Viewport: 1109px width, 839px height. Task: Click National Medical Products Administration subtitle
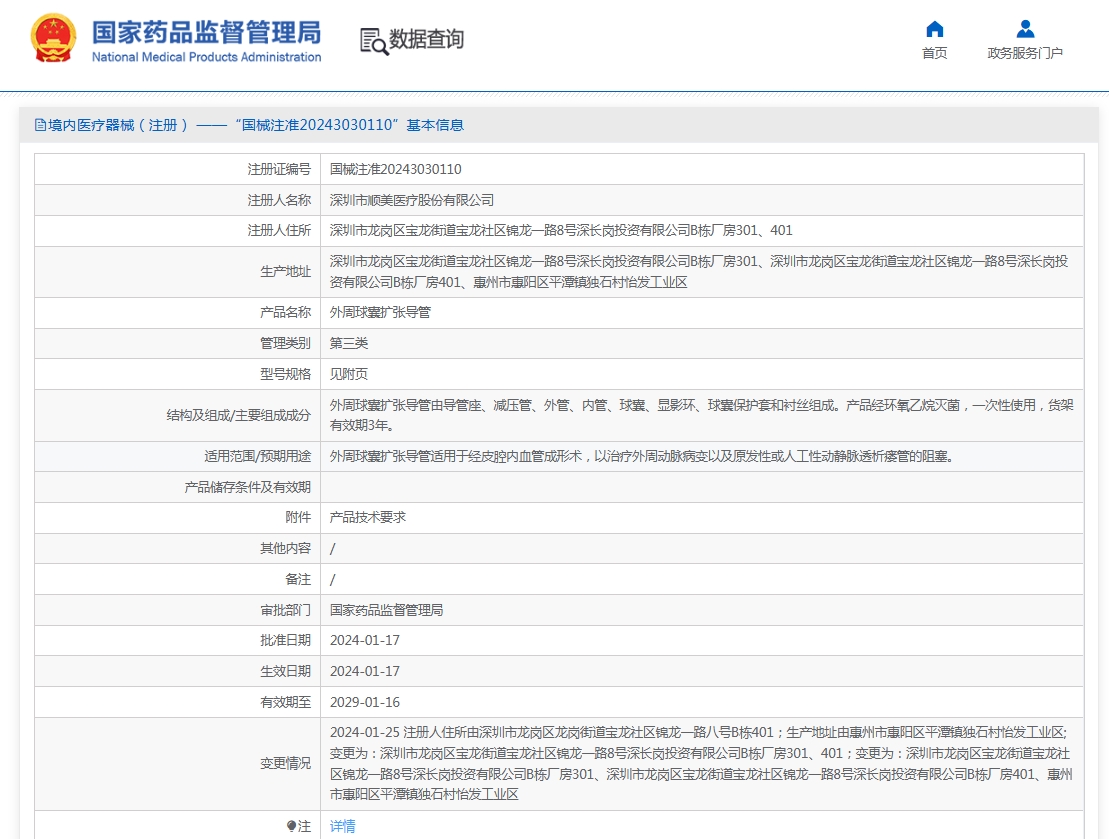click(207, 57)
